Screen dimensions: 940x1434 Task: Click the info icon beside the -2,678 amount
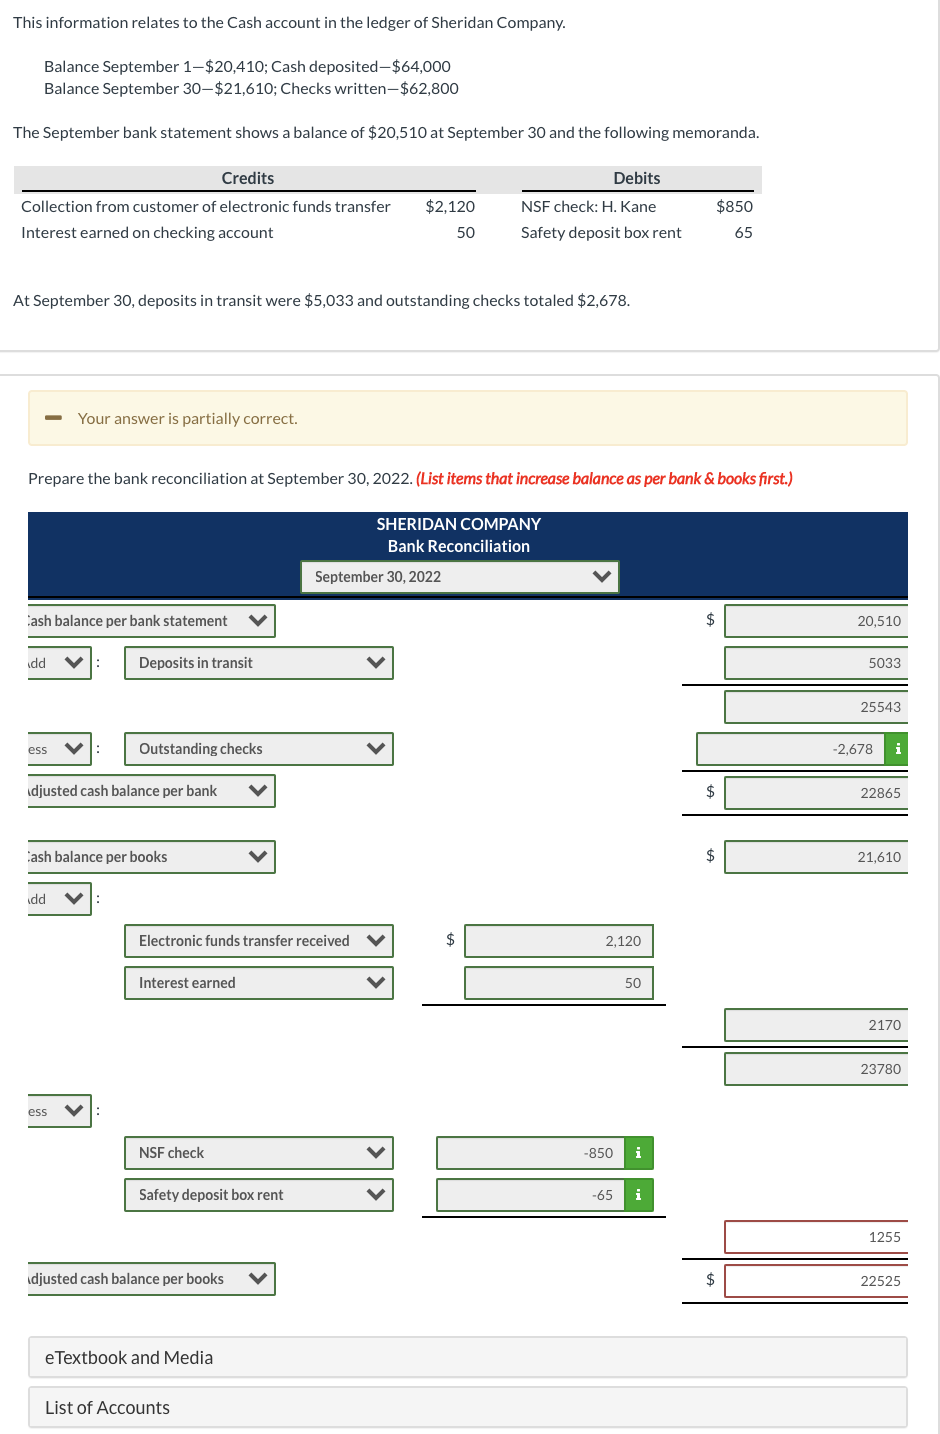click(x=897, y=748)
